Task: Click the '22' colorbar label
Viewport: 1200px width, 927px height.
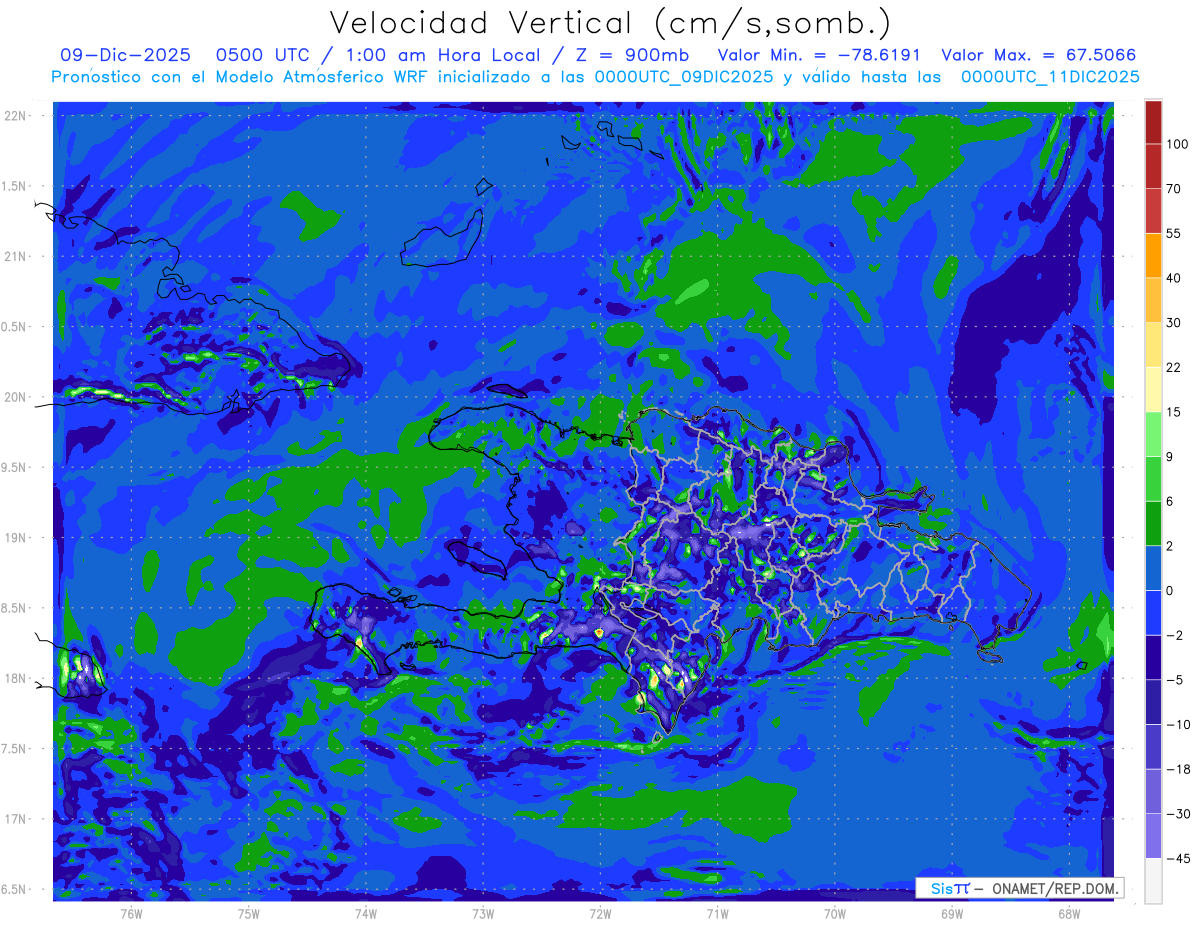Action: click(x=1175, y=367)
